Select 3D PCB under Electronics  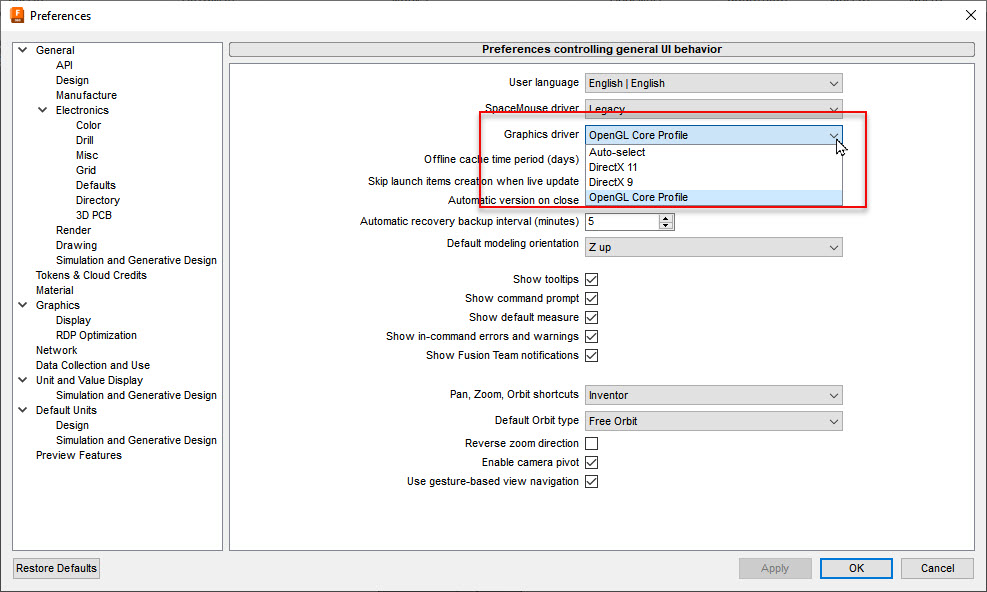(x=94, y=215)
